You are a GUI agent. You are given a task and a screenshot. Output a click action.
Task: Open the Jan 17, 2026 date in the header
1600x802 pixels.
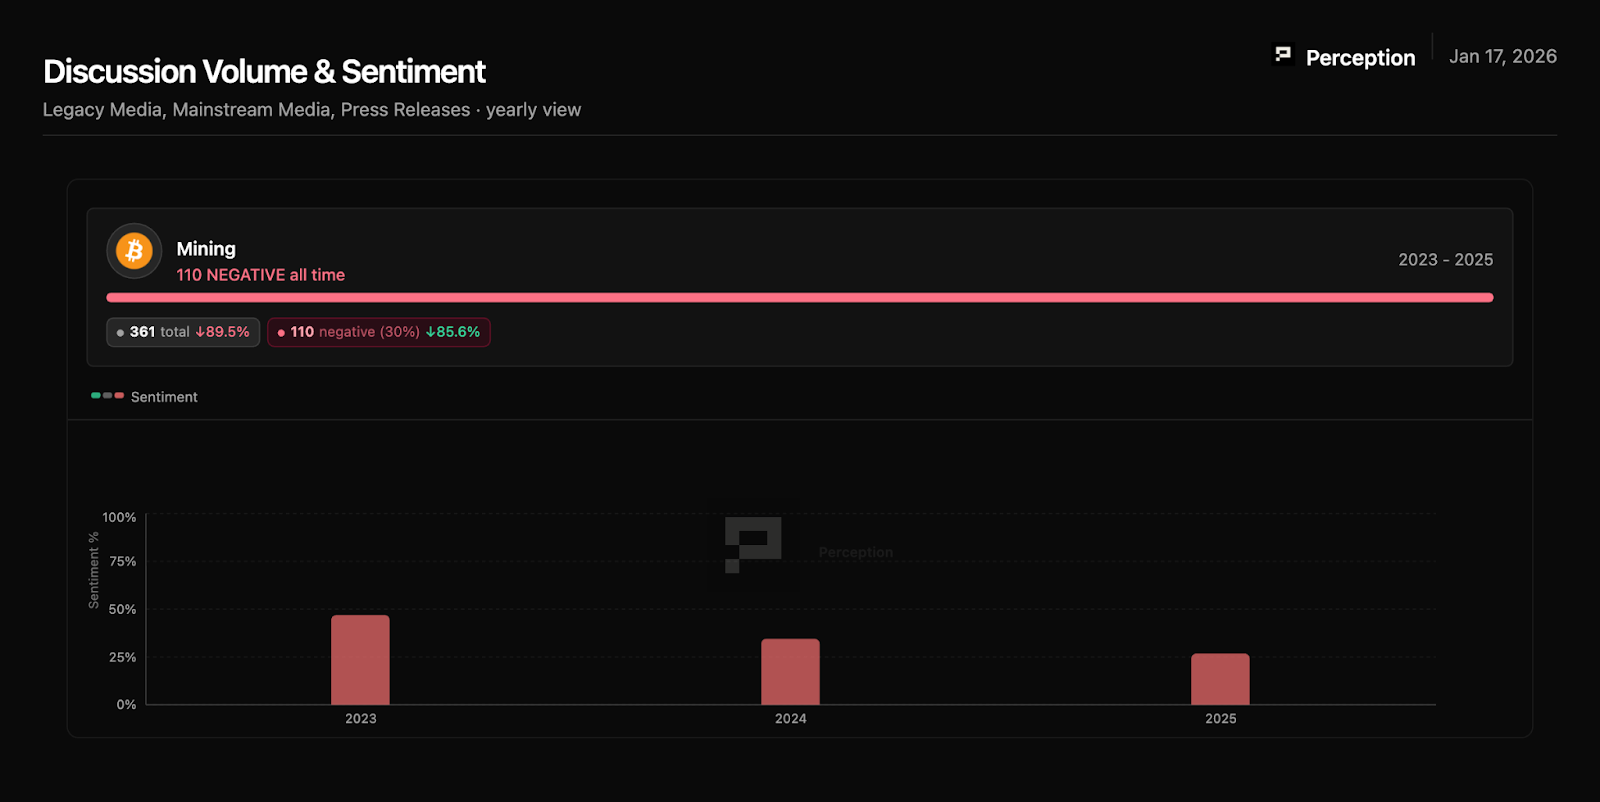tap(1502, 57)
